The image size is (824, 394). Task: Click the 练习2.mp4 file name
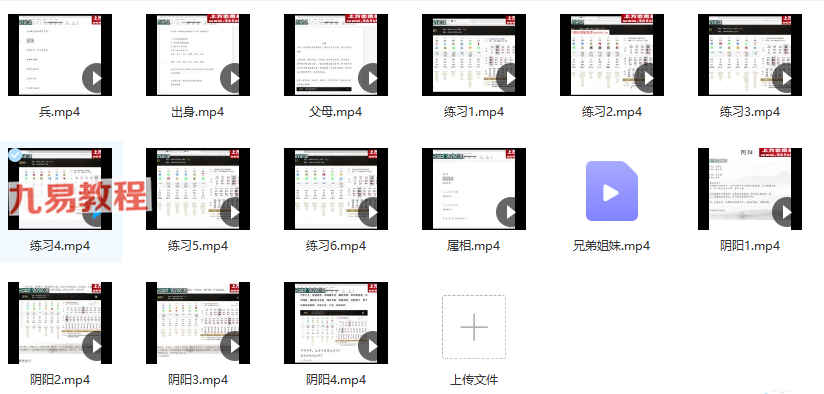[612, 112]
